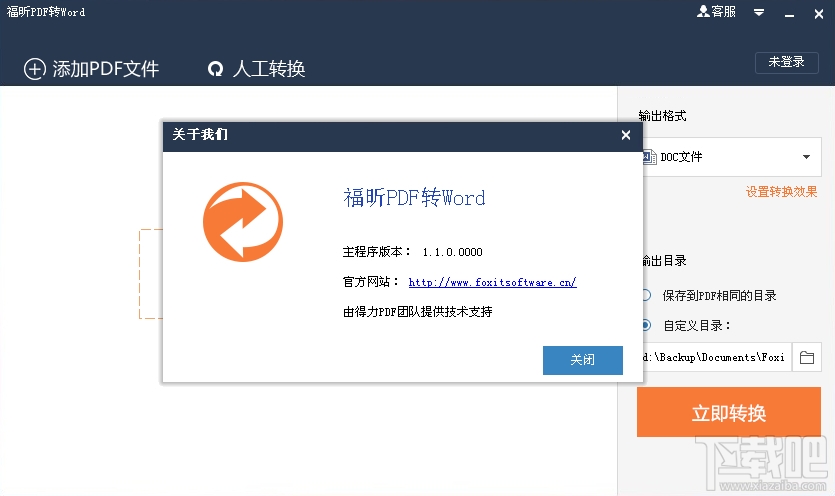
Task: Browse output folder with folder icon
Action: [x=807, y=357]
